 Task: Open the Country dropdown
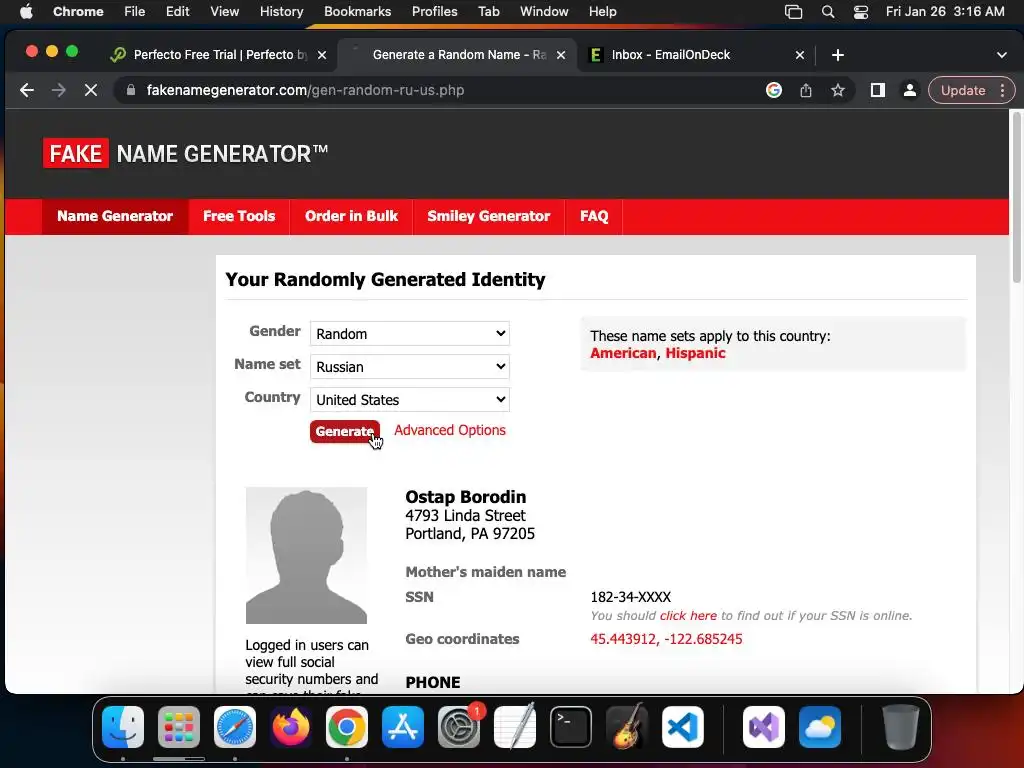(x=409, y=400)
